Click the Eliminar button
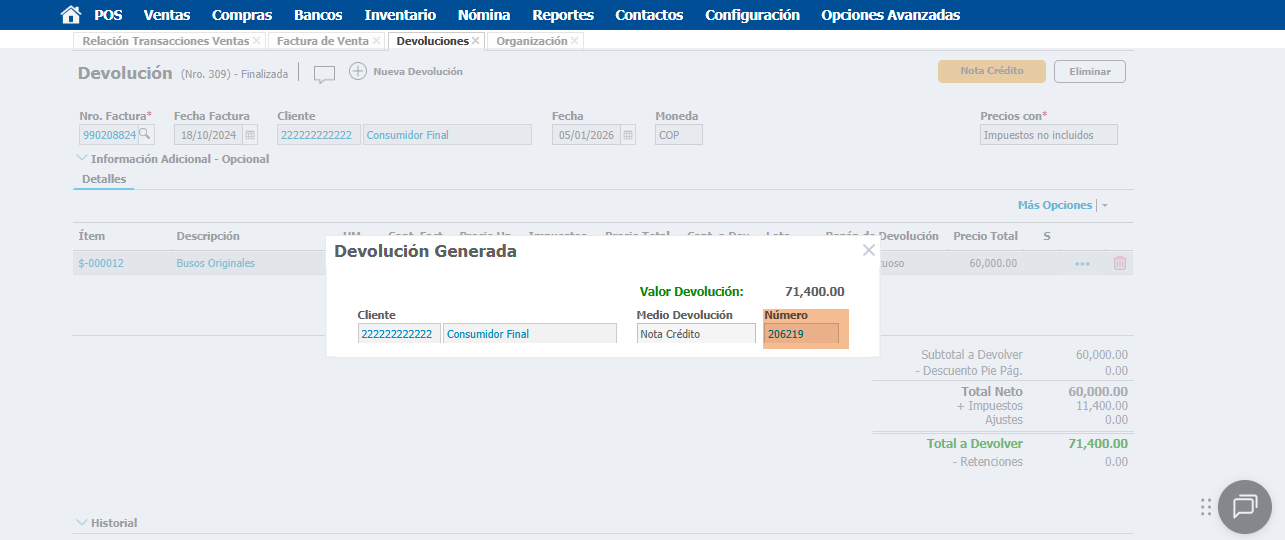Viewport: 1285px width, 540px height. click(x=1089, y=72)
